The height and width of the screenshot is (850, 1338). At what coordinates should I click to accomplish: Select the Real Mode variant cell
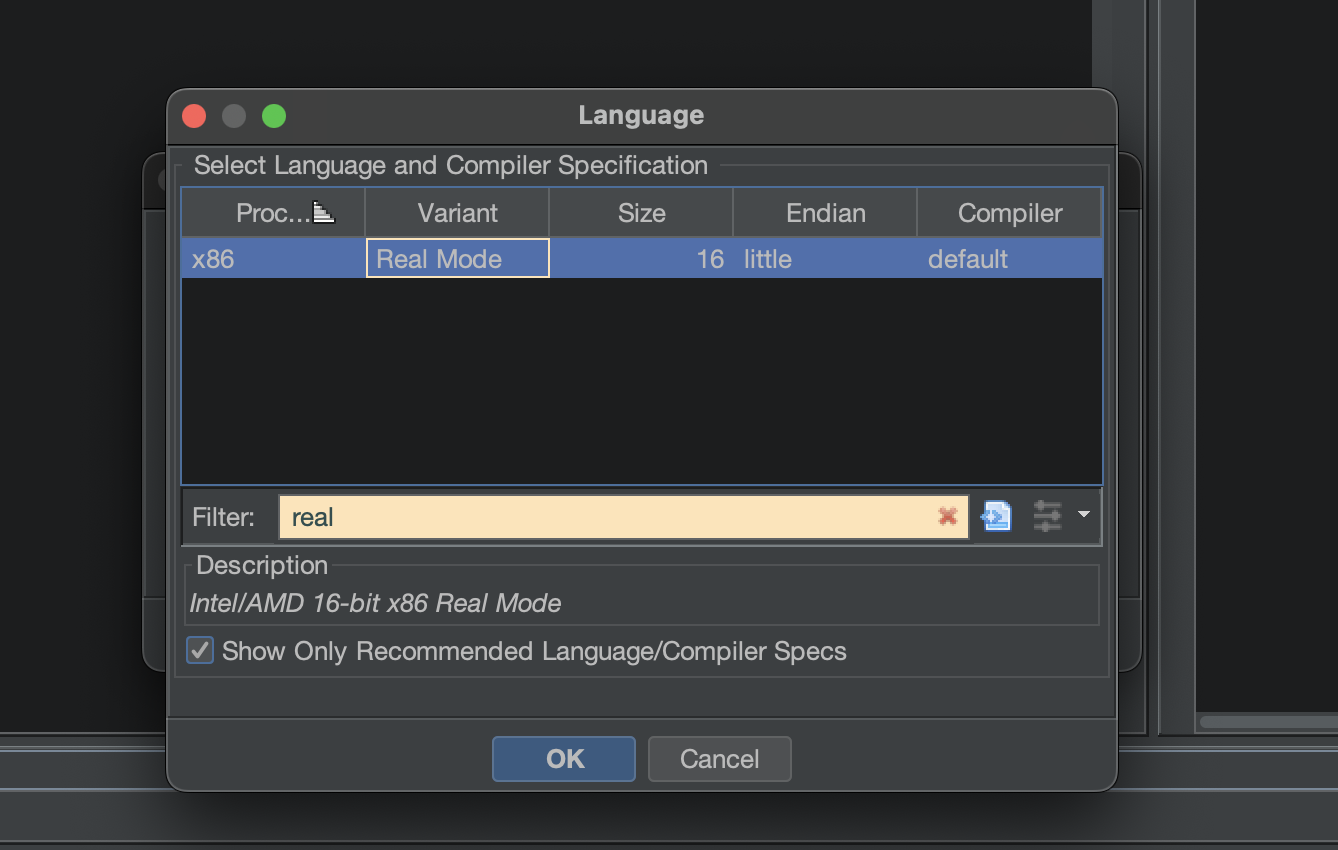click(x=458, y=259)
